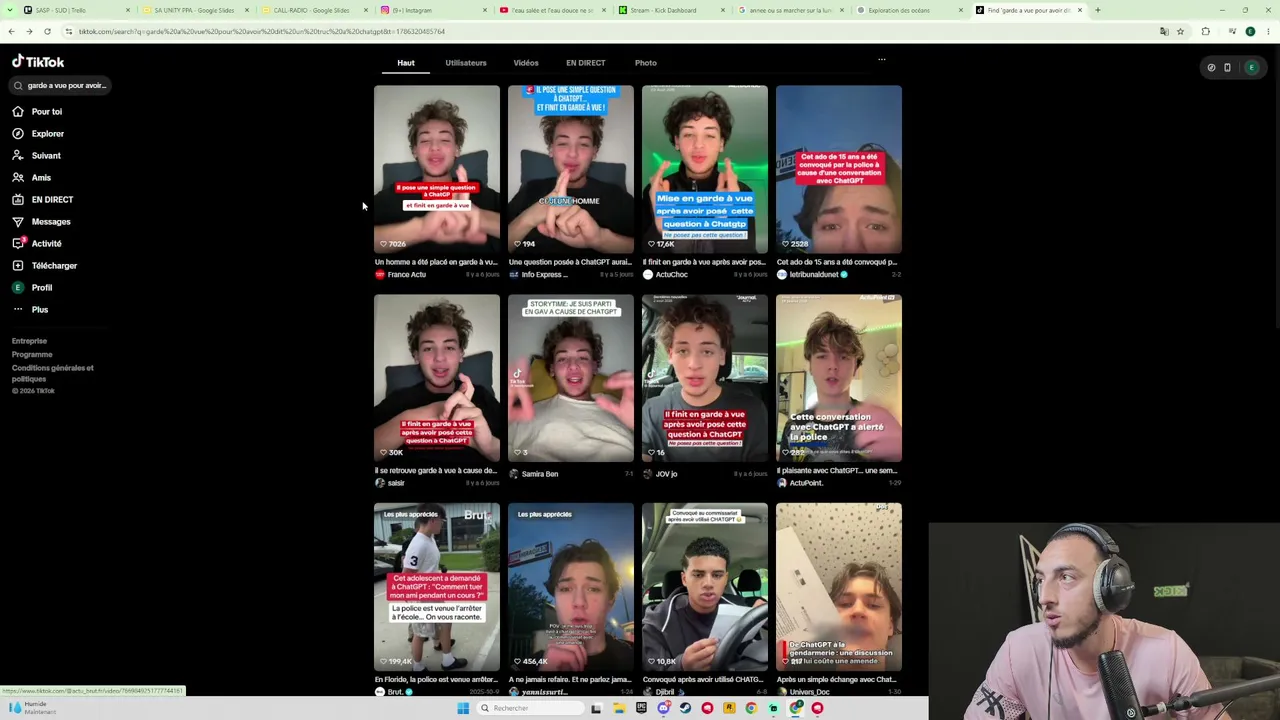Open Steam from the taskbar

(685, 708)
